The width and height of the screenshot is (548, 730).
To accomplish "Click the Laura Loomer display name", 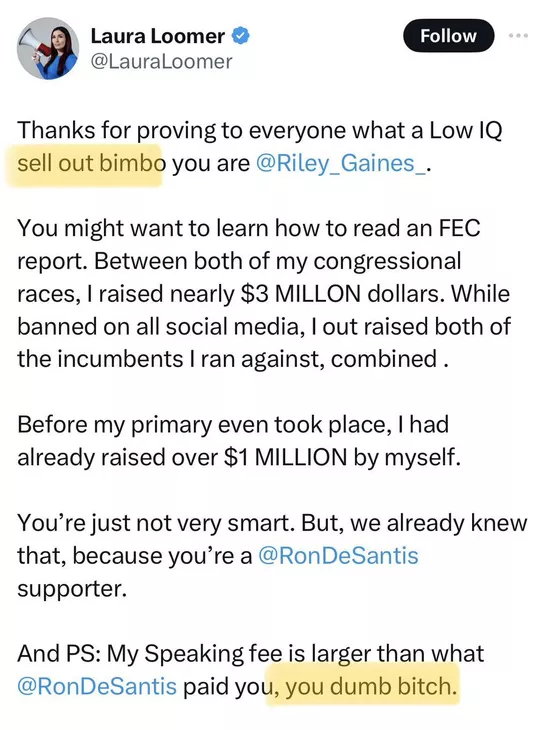I will pyautogui.click(x=157, y=36).
